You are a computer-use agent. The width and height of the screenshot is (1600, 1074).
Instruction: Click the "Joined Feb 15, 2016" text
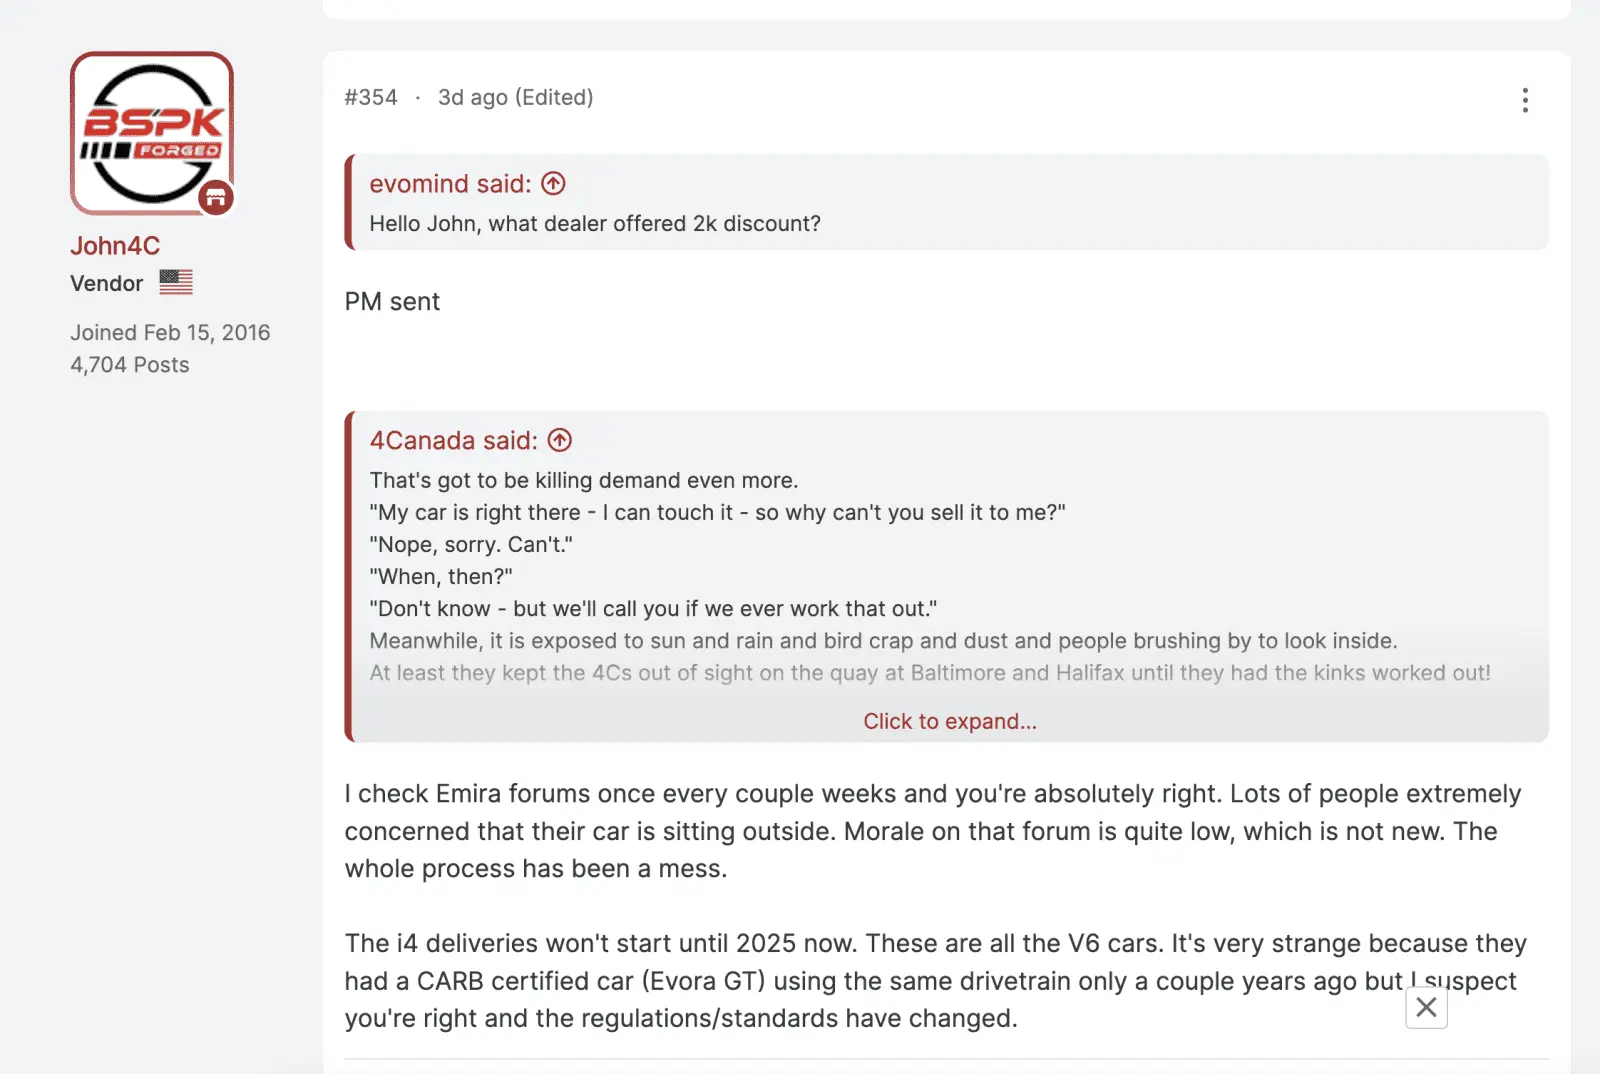coord(170,332)
